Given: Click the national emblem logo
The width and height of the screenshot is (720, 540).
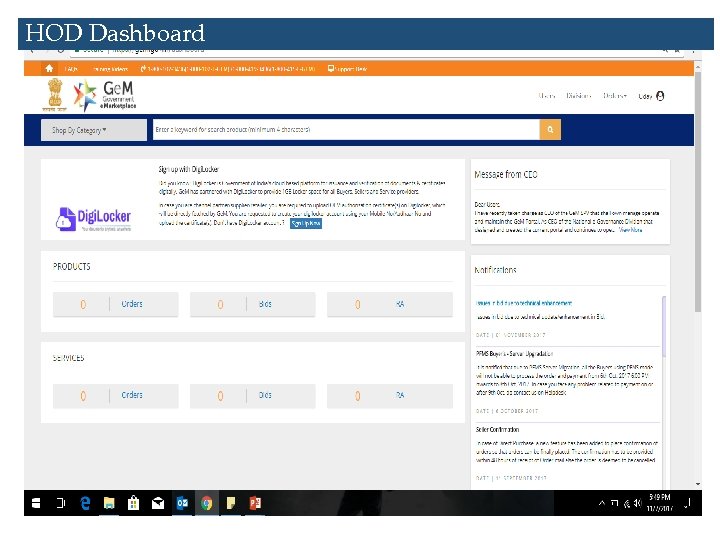Looking at the screenshot, I should coord(55,95).
